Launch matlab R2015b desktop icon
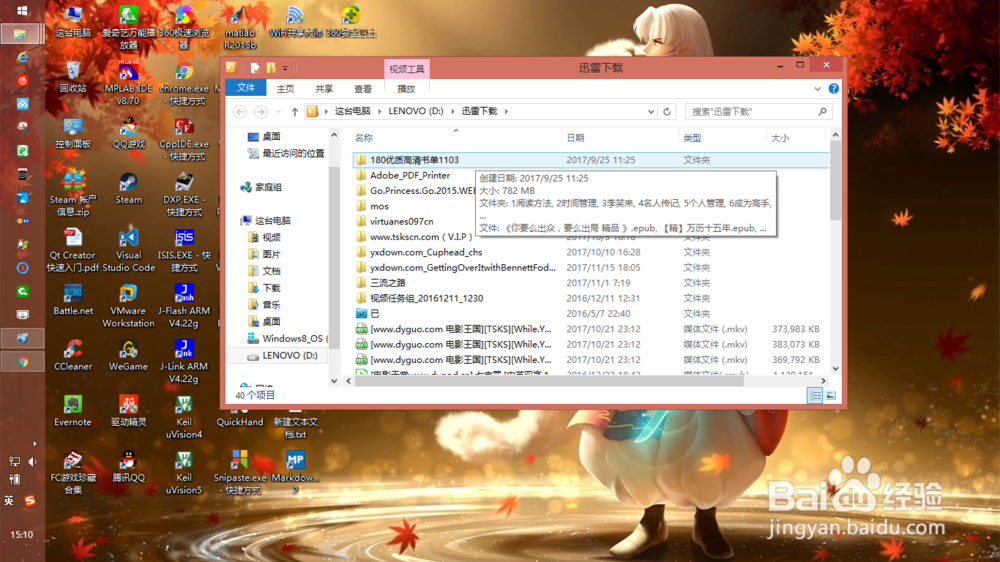This screenshot has height=562, width=1000. click(x=239, y=28)
